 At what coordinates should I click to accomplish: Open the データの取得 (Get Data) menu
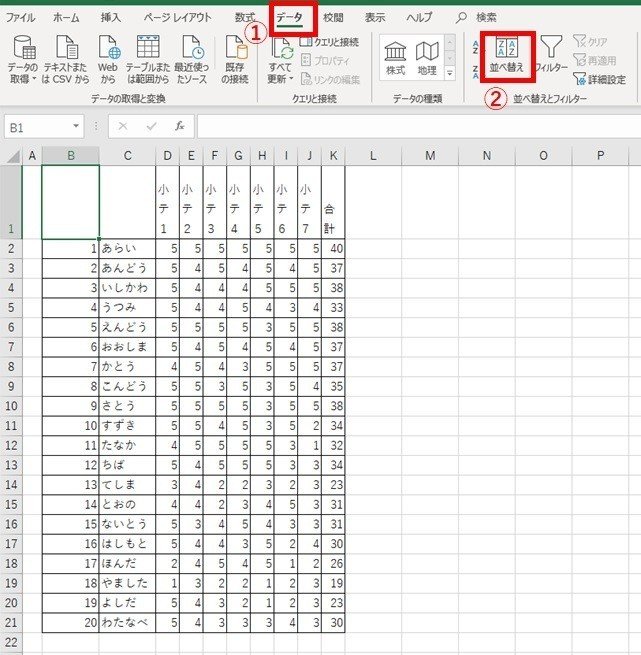pos(23,58)
